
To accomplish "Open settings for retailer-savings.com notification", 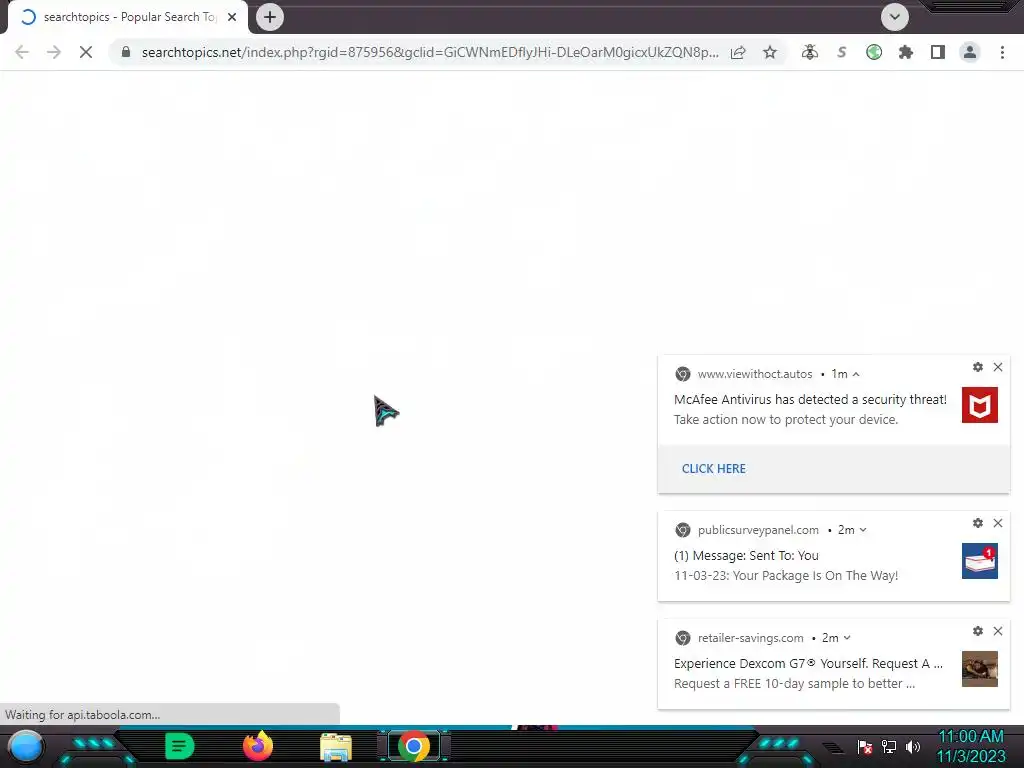I will tap(978, 631).
